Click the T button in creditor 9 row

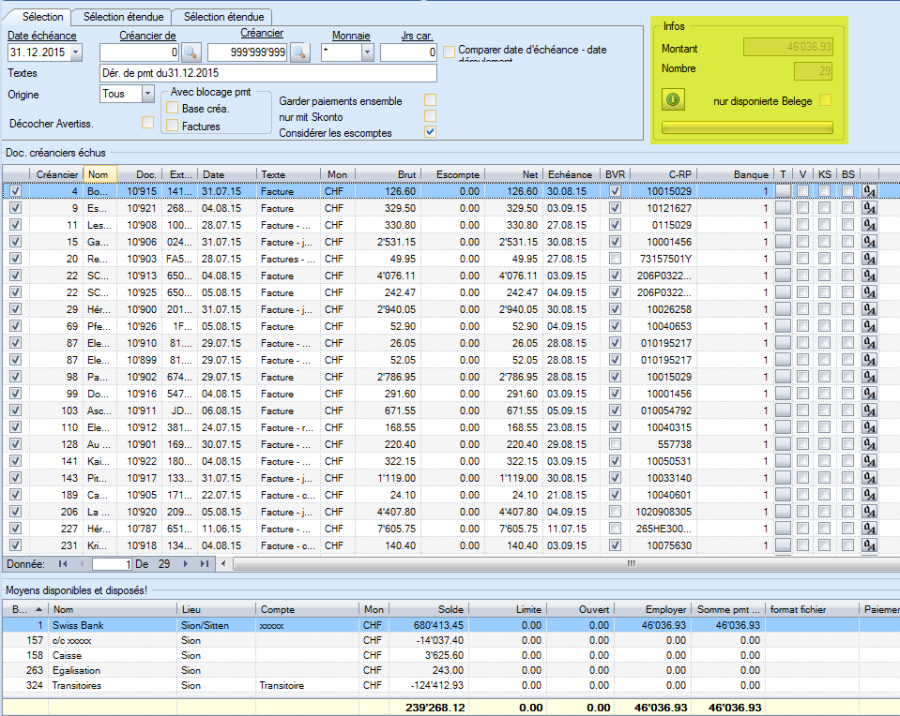click(x=783, y=208)
